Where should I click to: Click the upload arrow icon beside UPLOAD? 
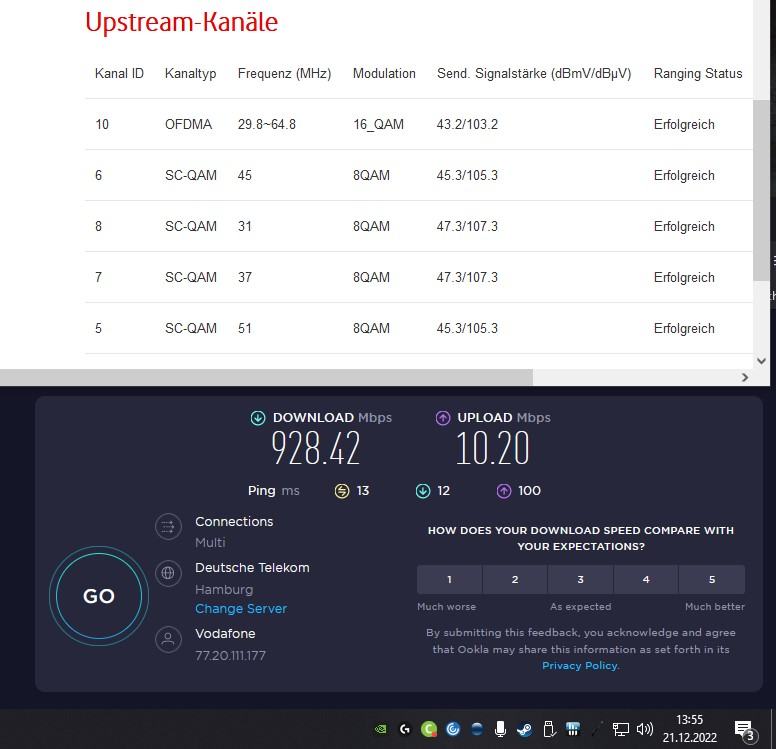[x=443, y=418]
